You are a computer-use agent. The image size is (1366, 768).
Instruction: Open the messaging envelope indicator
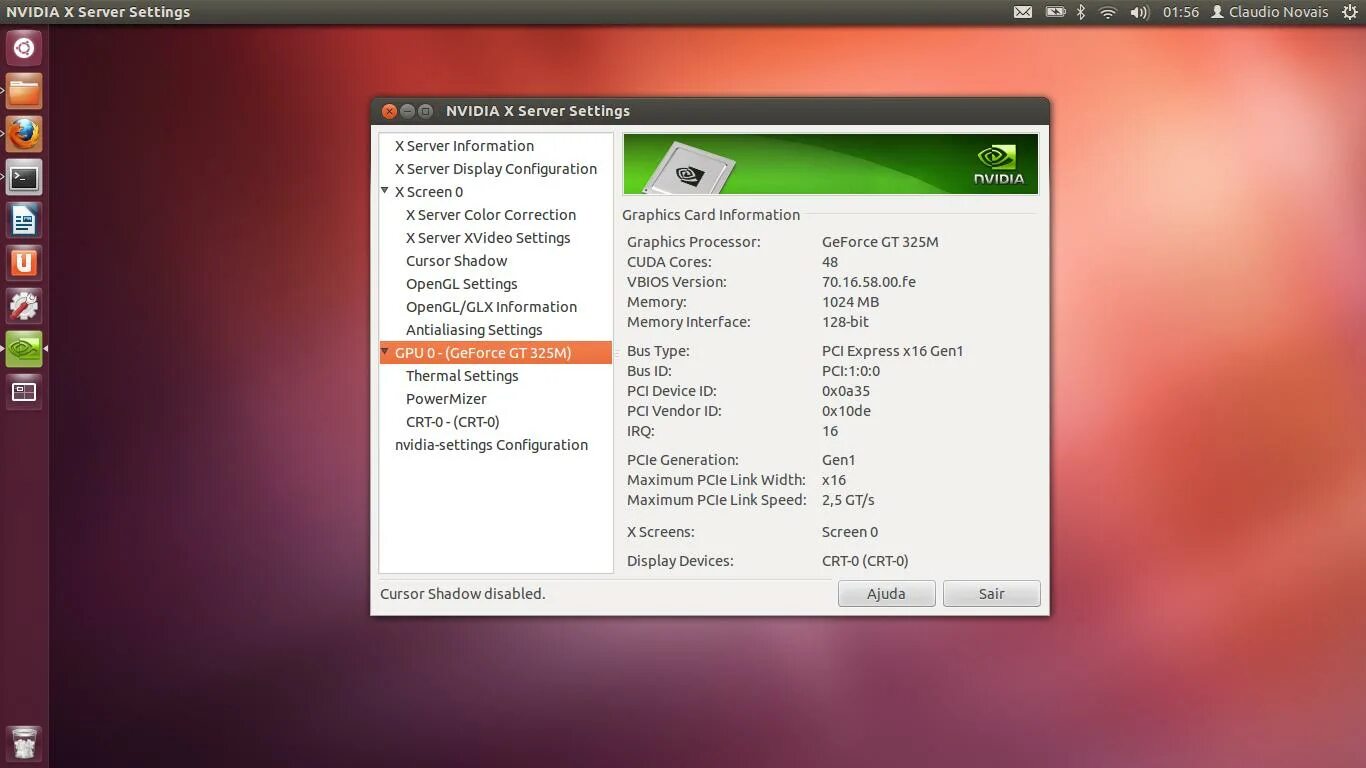[1023, 11]
